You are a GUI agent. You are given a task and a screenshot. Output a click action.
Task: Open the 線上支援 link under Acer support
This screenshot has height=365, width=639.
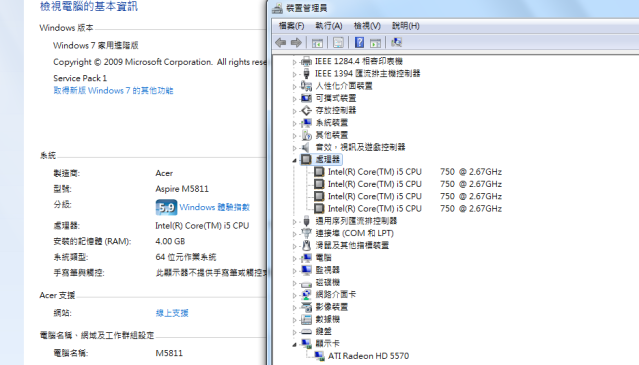click(x=172, y=313)
